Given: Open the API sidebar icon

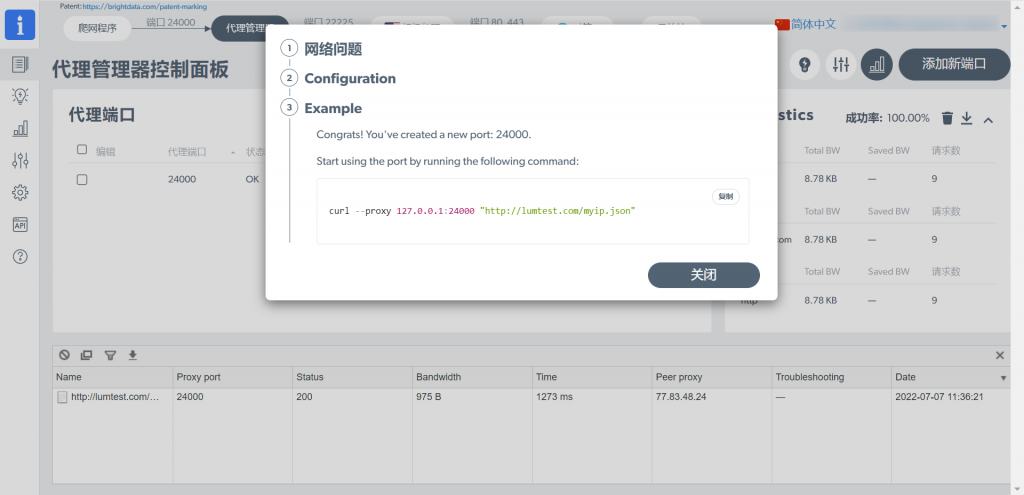Looking at the screenshot, I should click(x=20, y=224).
